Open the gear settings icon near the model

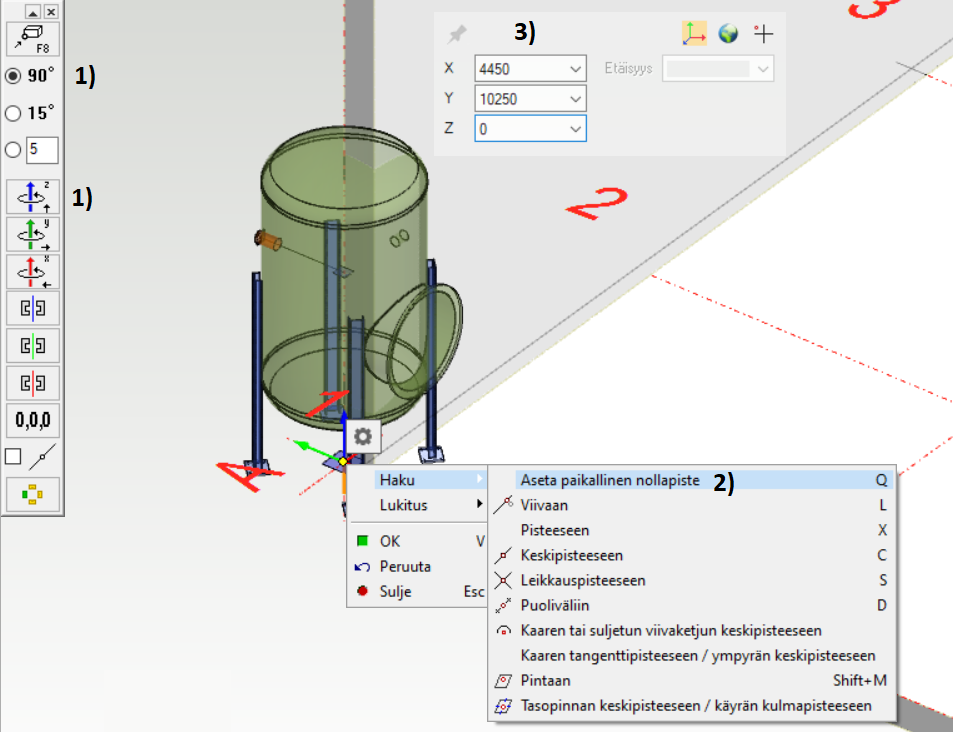pos(362,437)
